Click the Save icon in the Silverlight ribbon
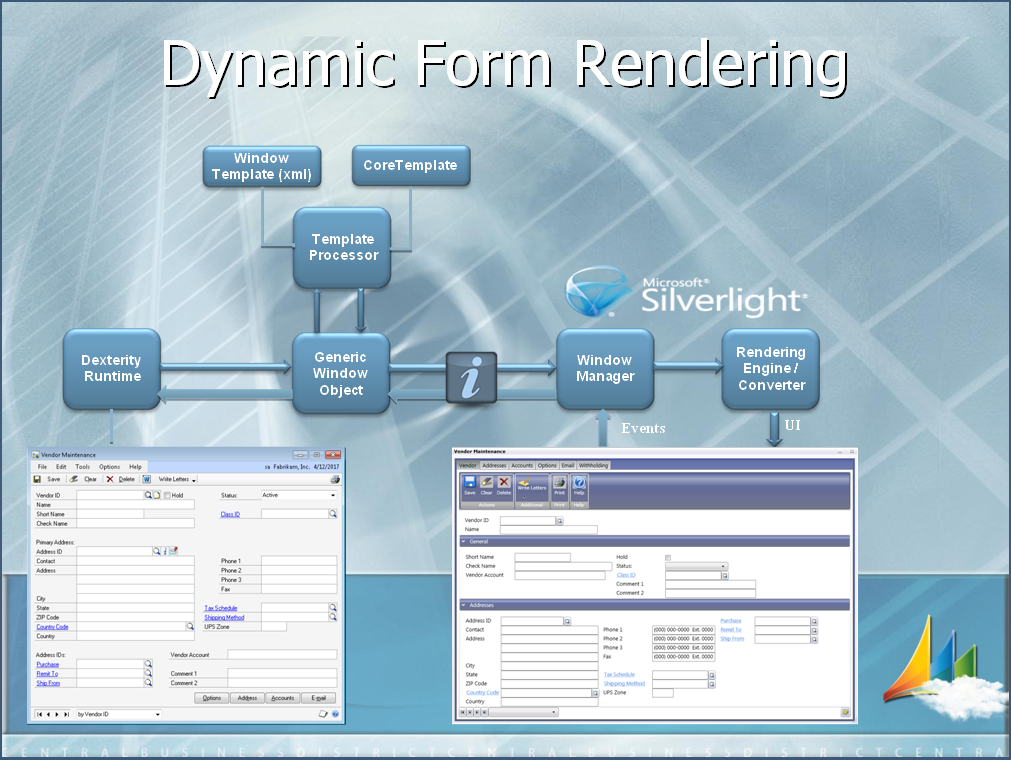The width and height of the screenshot is (1011, 760). (469, 483)
